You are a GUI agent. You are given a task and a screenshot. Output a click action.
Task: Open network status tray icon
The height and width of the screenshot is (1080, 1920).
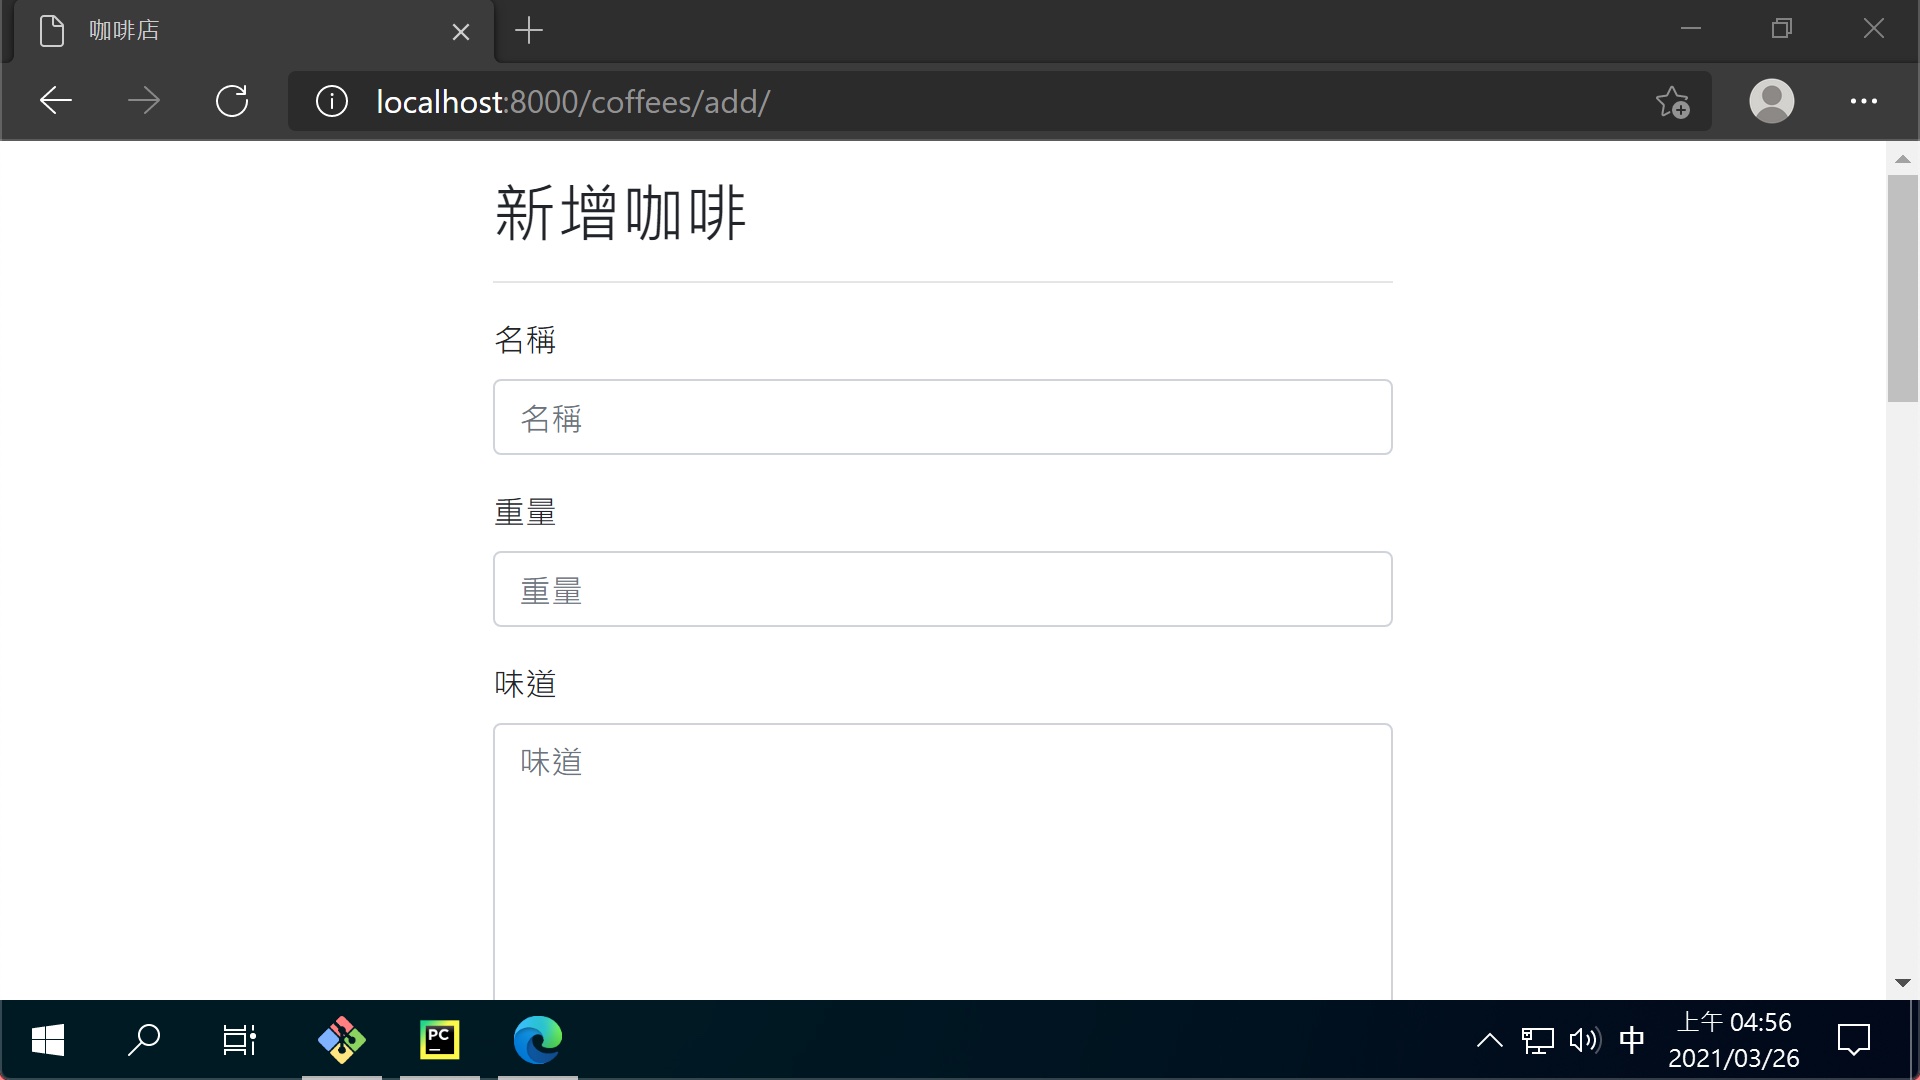pos(1538,1040)
